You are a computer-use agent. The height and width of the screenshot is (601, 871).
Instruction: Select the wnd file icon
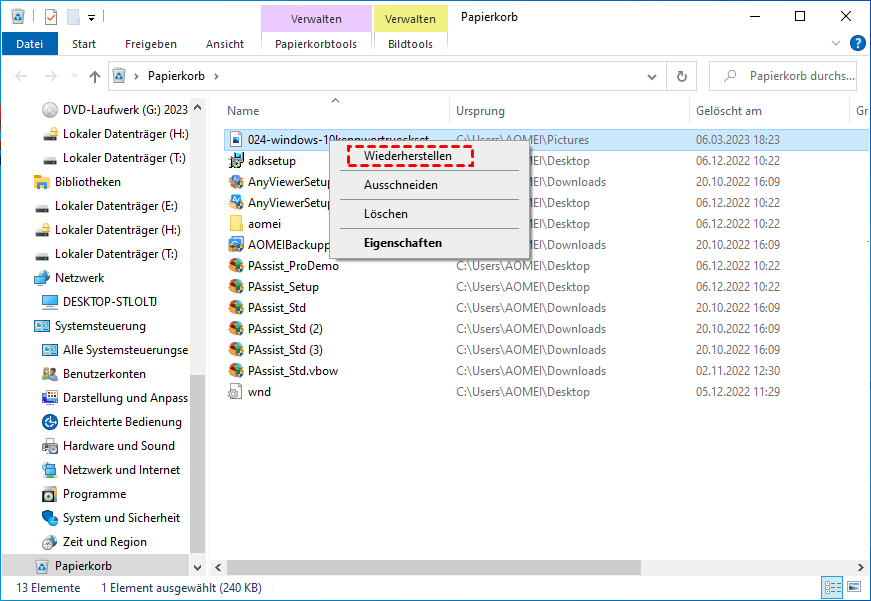point(235,392)
